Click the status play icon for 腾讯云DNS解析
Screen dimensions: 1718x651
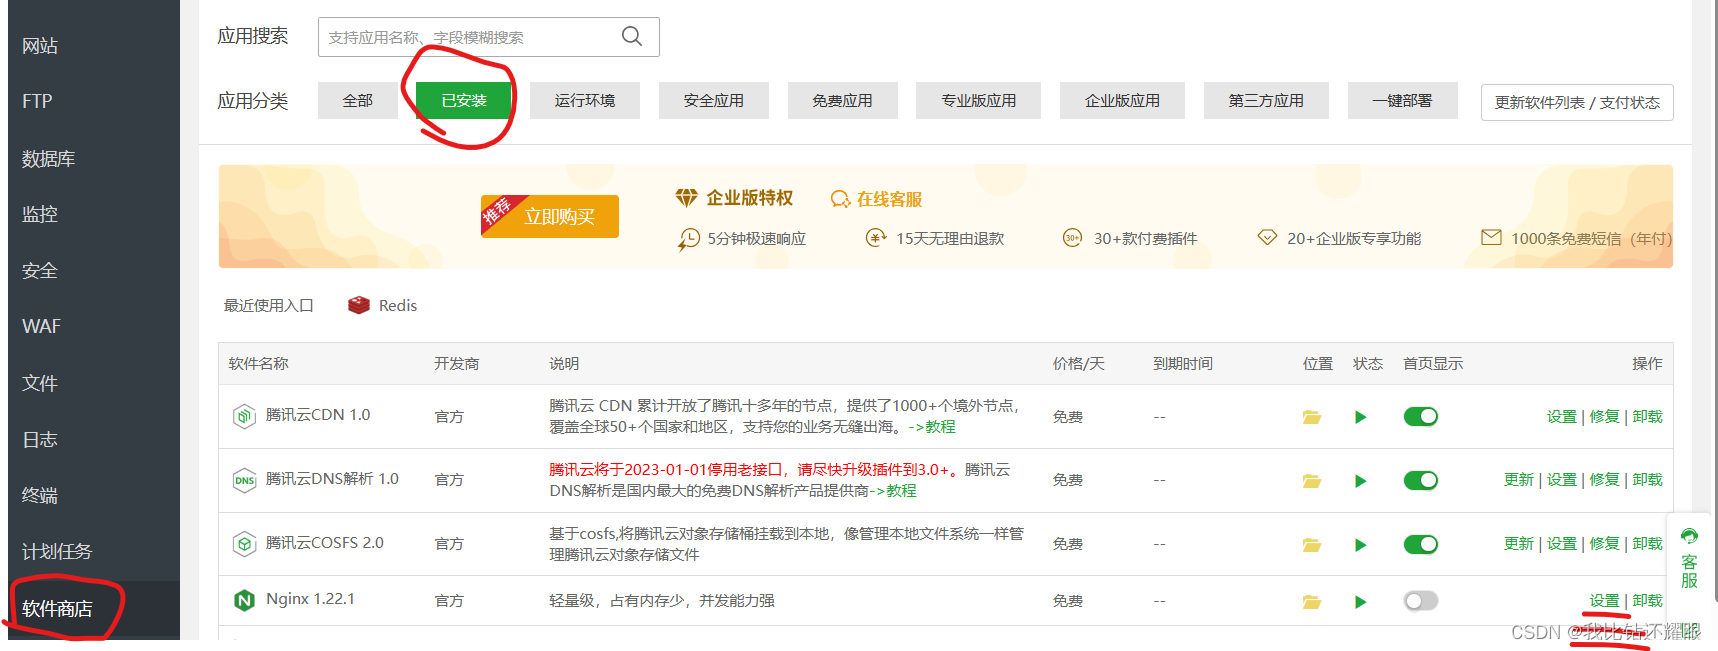(x=1360, y=481)
